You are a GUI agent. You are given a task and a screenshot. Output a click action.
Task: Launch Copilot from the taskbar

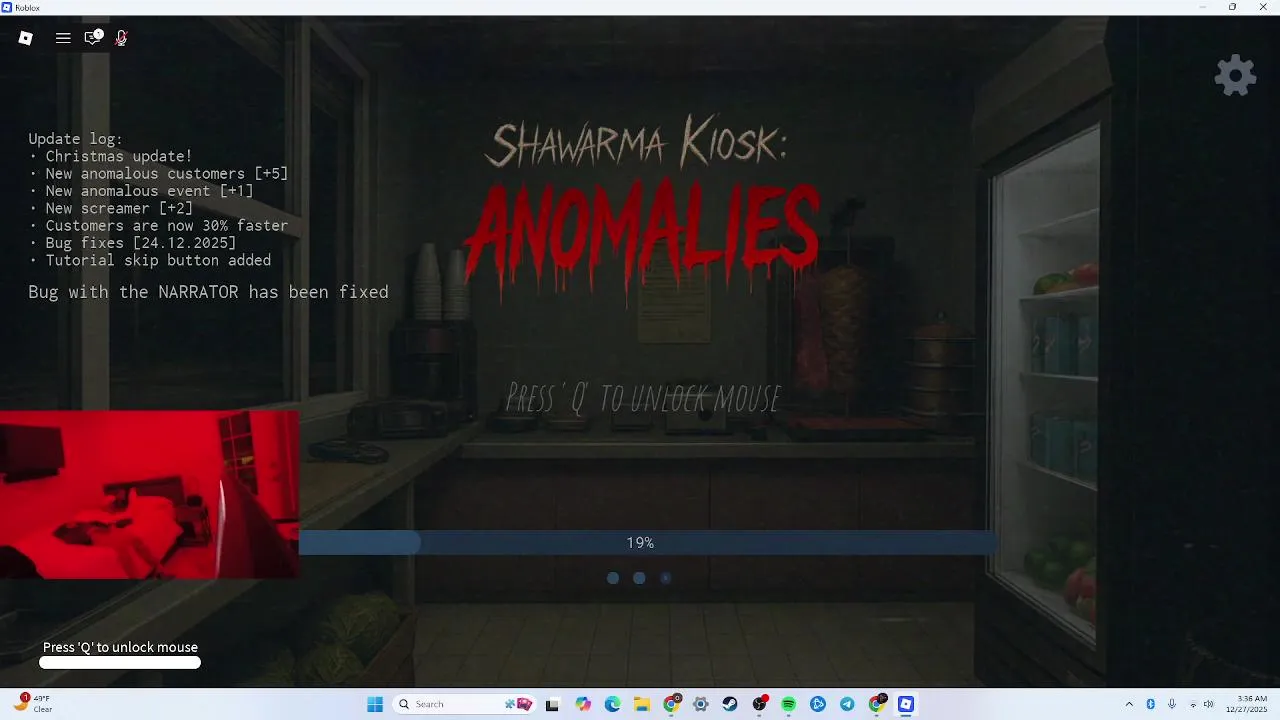583,704
